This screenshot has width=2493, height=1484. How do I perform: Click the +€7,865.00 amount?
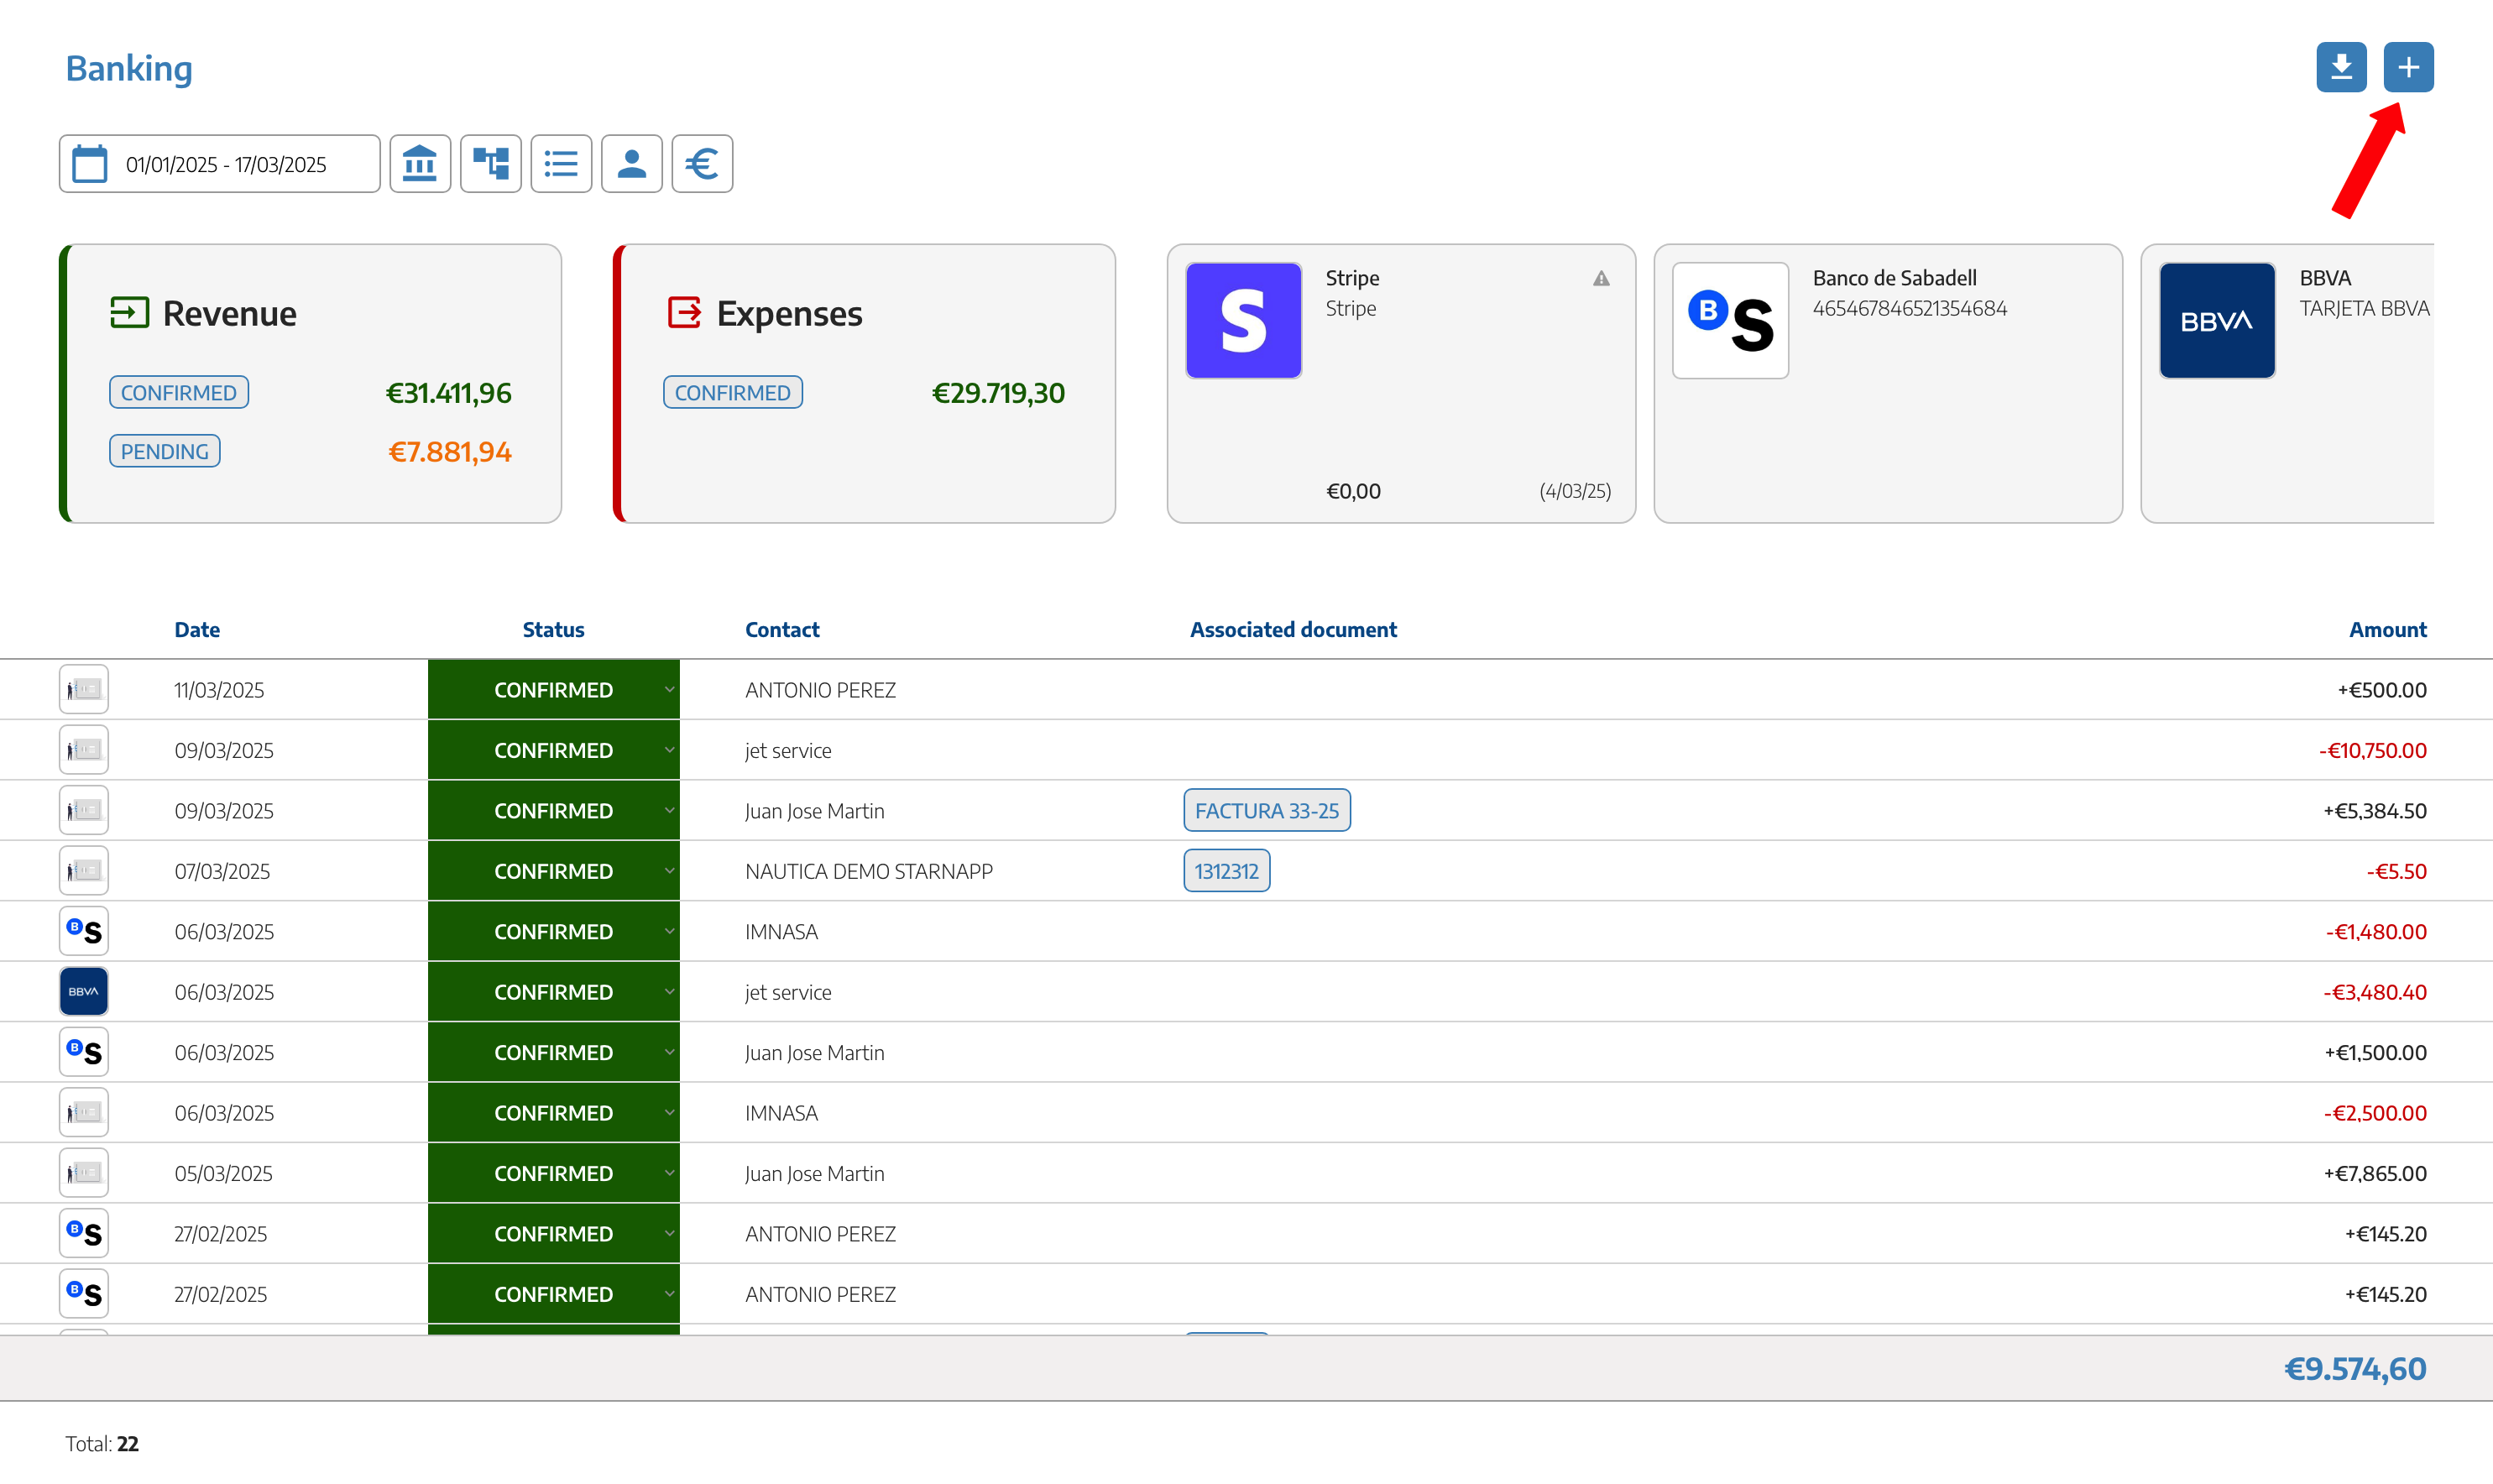[x=2375, y=1174]
